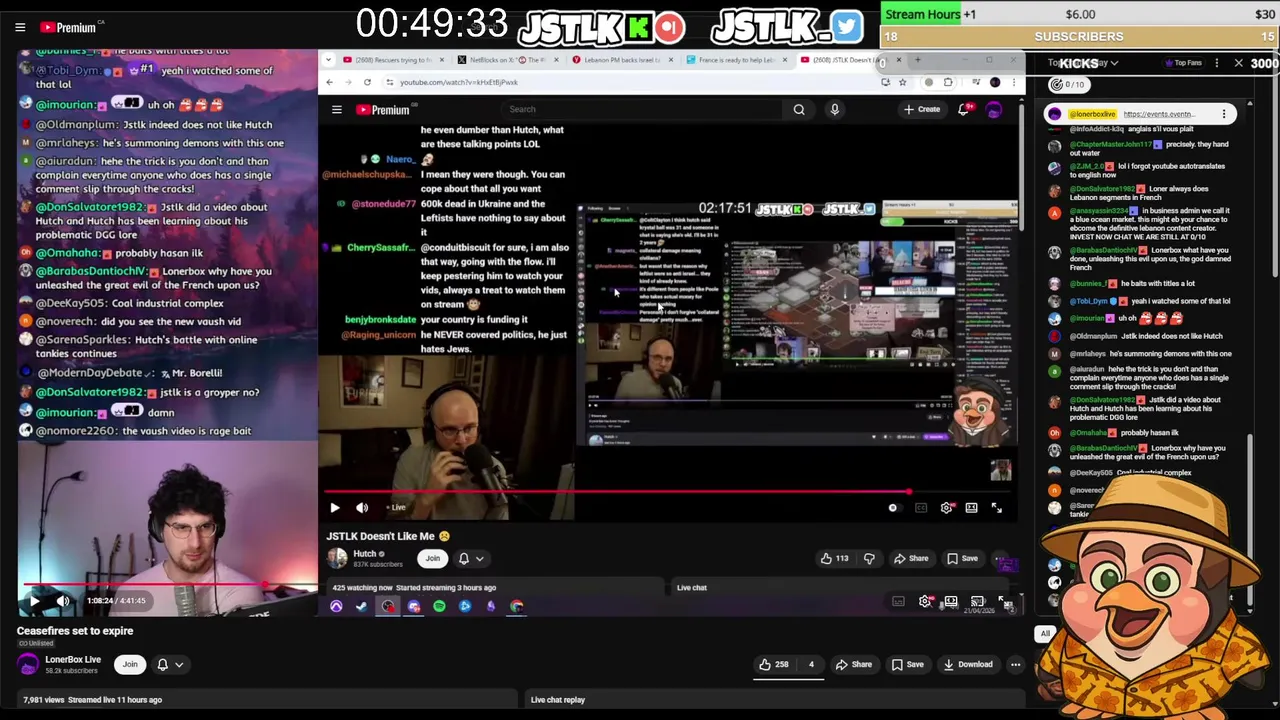
Task: Download the LonerBox video
Action: (x=967, y=664)
